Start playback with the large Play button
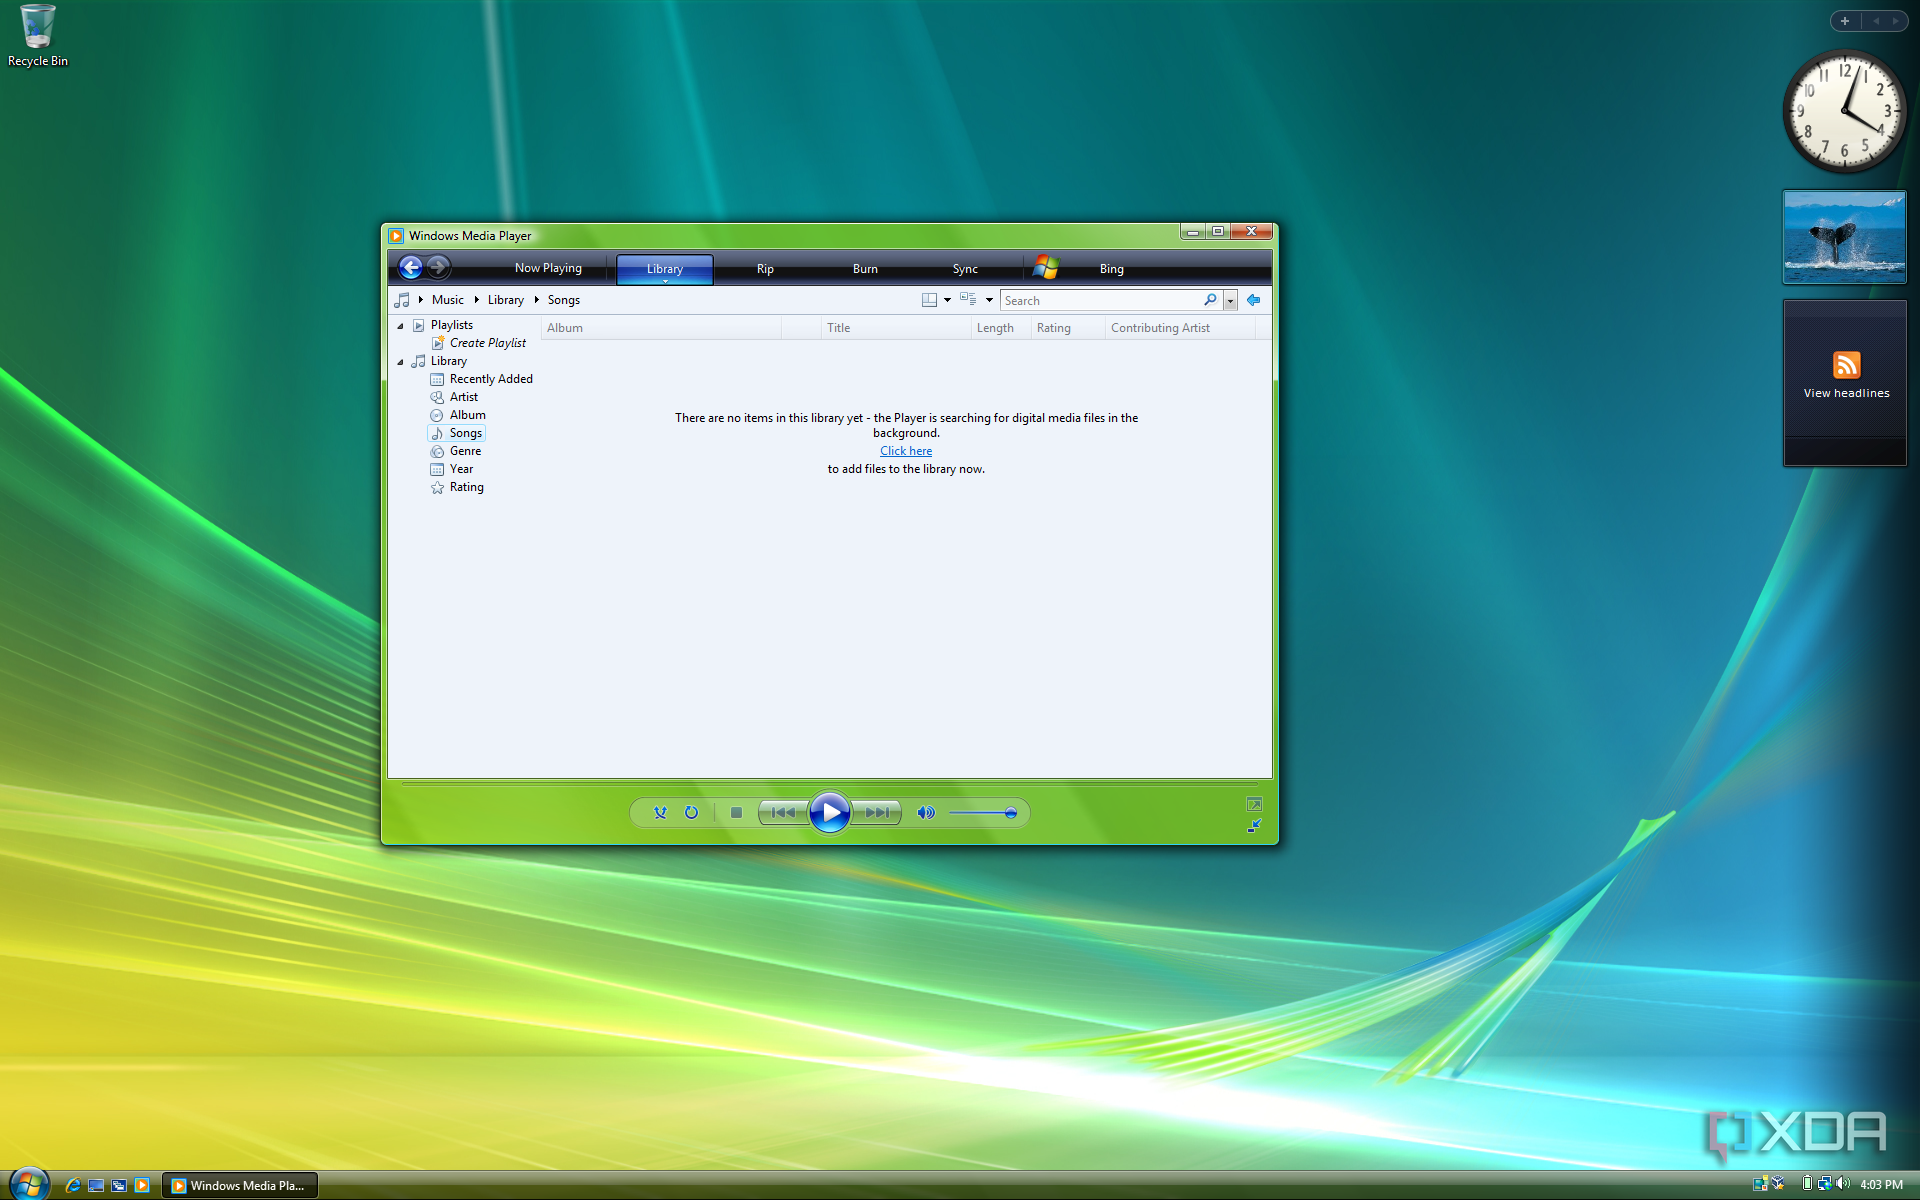1920x1200 pixels. tap(830, 812)
